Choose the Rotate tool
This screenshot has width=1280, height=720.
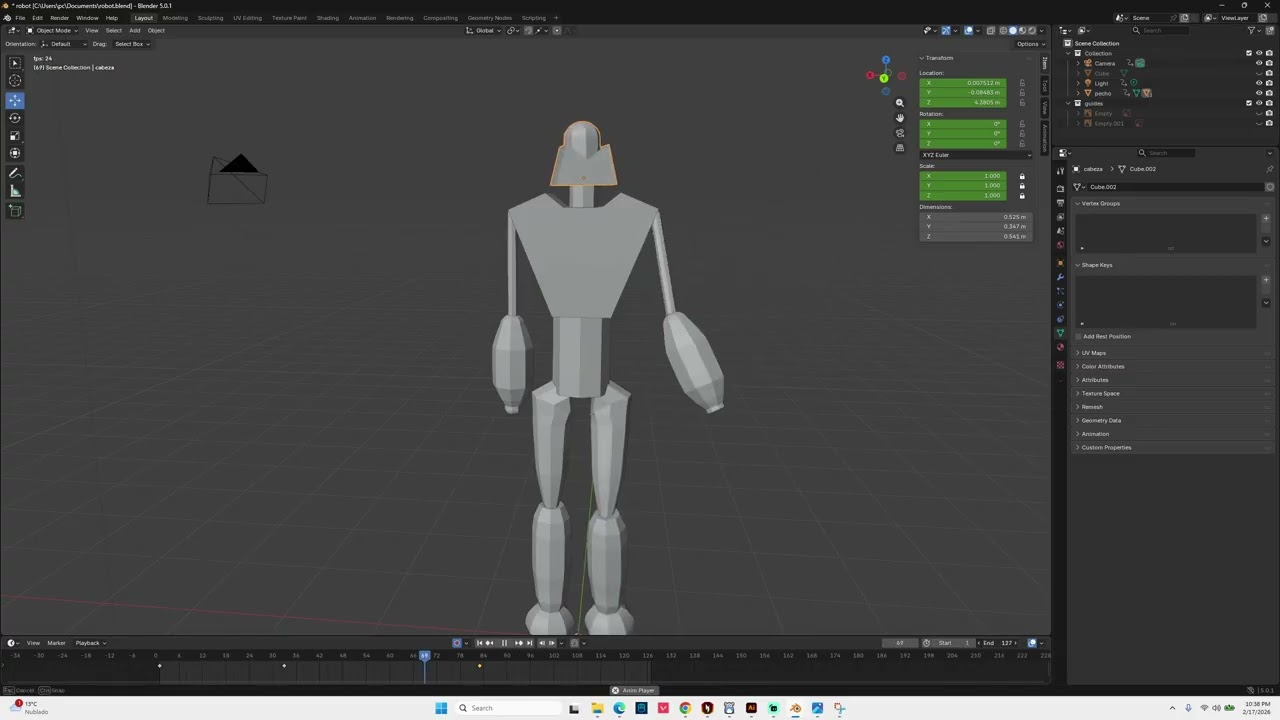click(x=15, y=118)
